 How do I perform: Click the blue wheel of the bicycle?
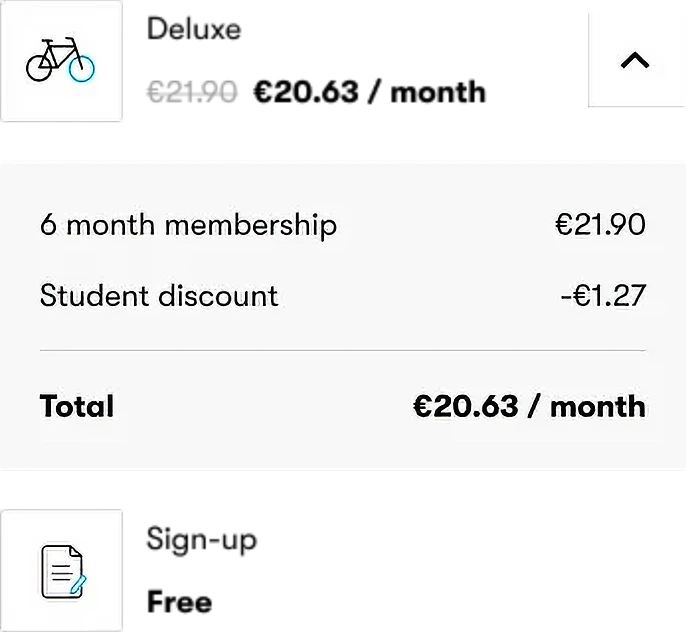point(82,69)
